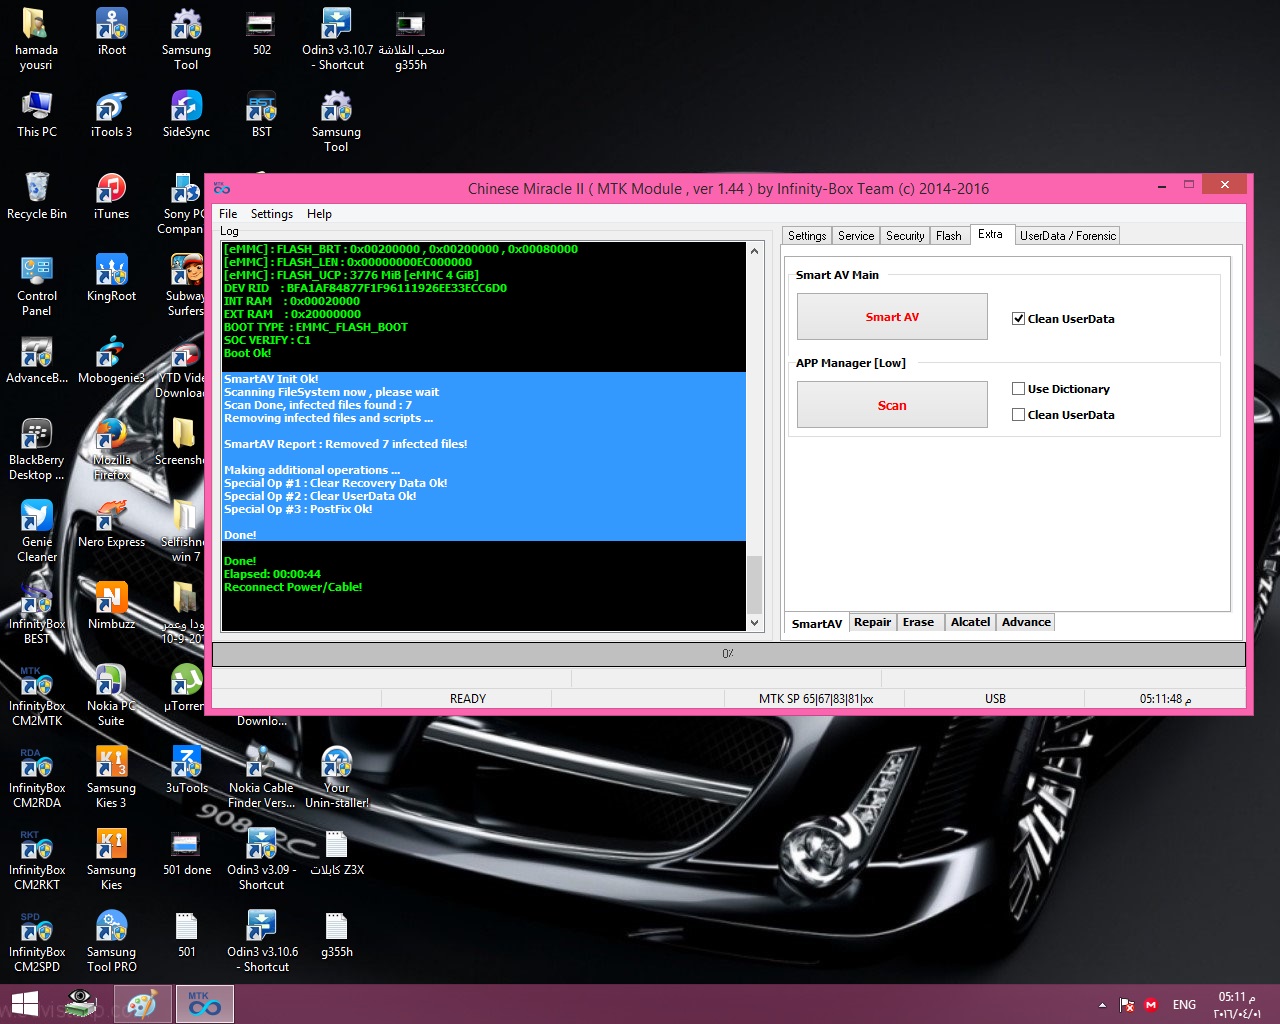Click the 'Reconnect Power/Cable!' log line

coord(293,587)
